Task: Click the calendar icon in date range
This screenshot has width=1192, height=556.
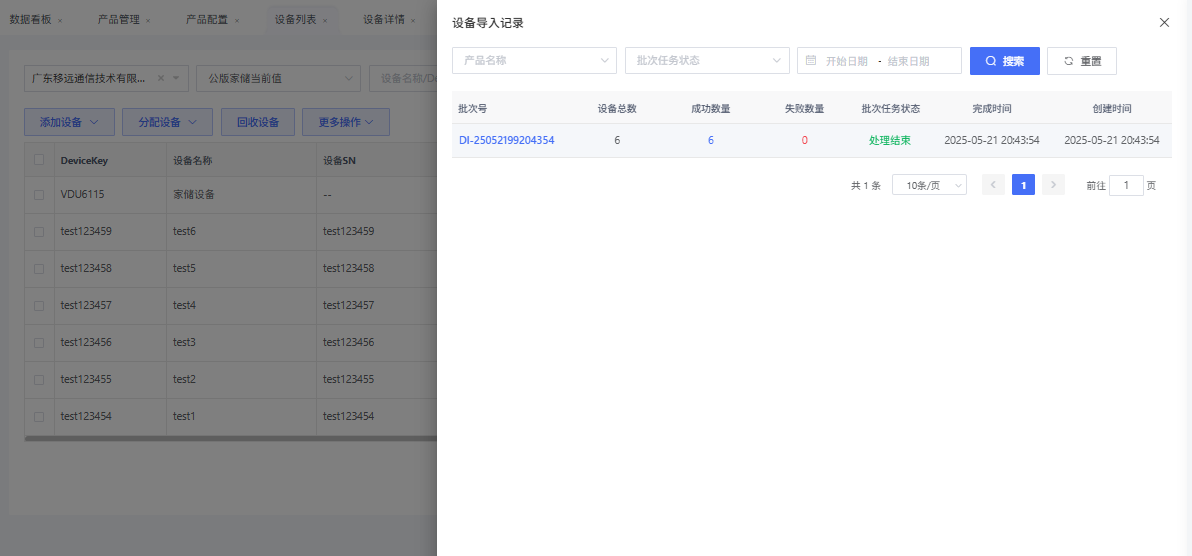Action: pos(811,61)
